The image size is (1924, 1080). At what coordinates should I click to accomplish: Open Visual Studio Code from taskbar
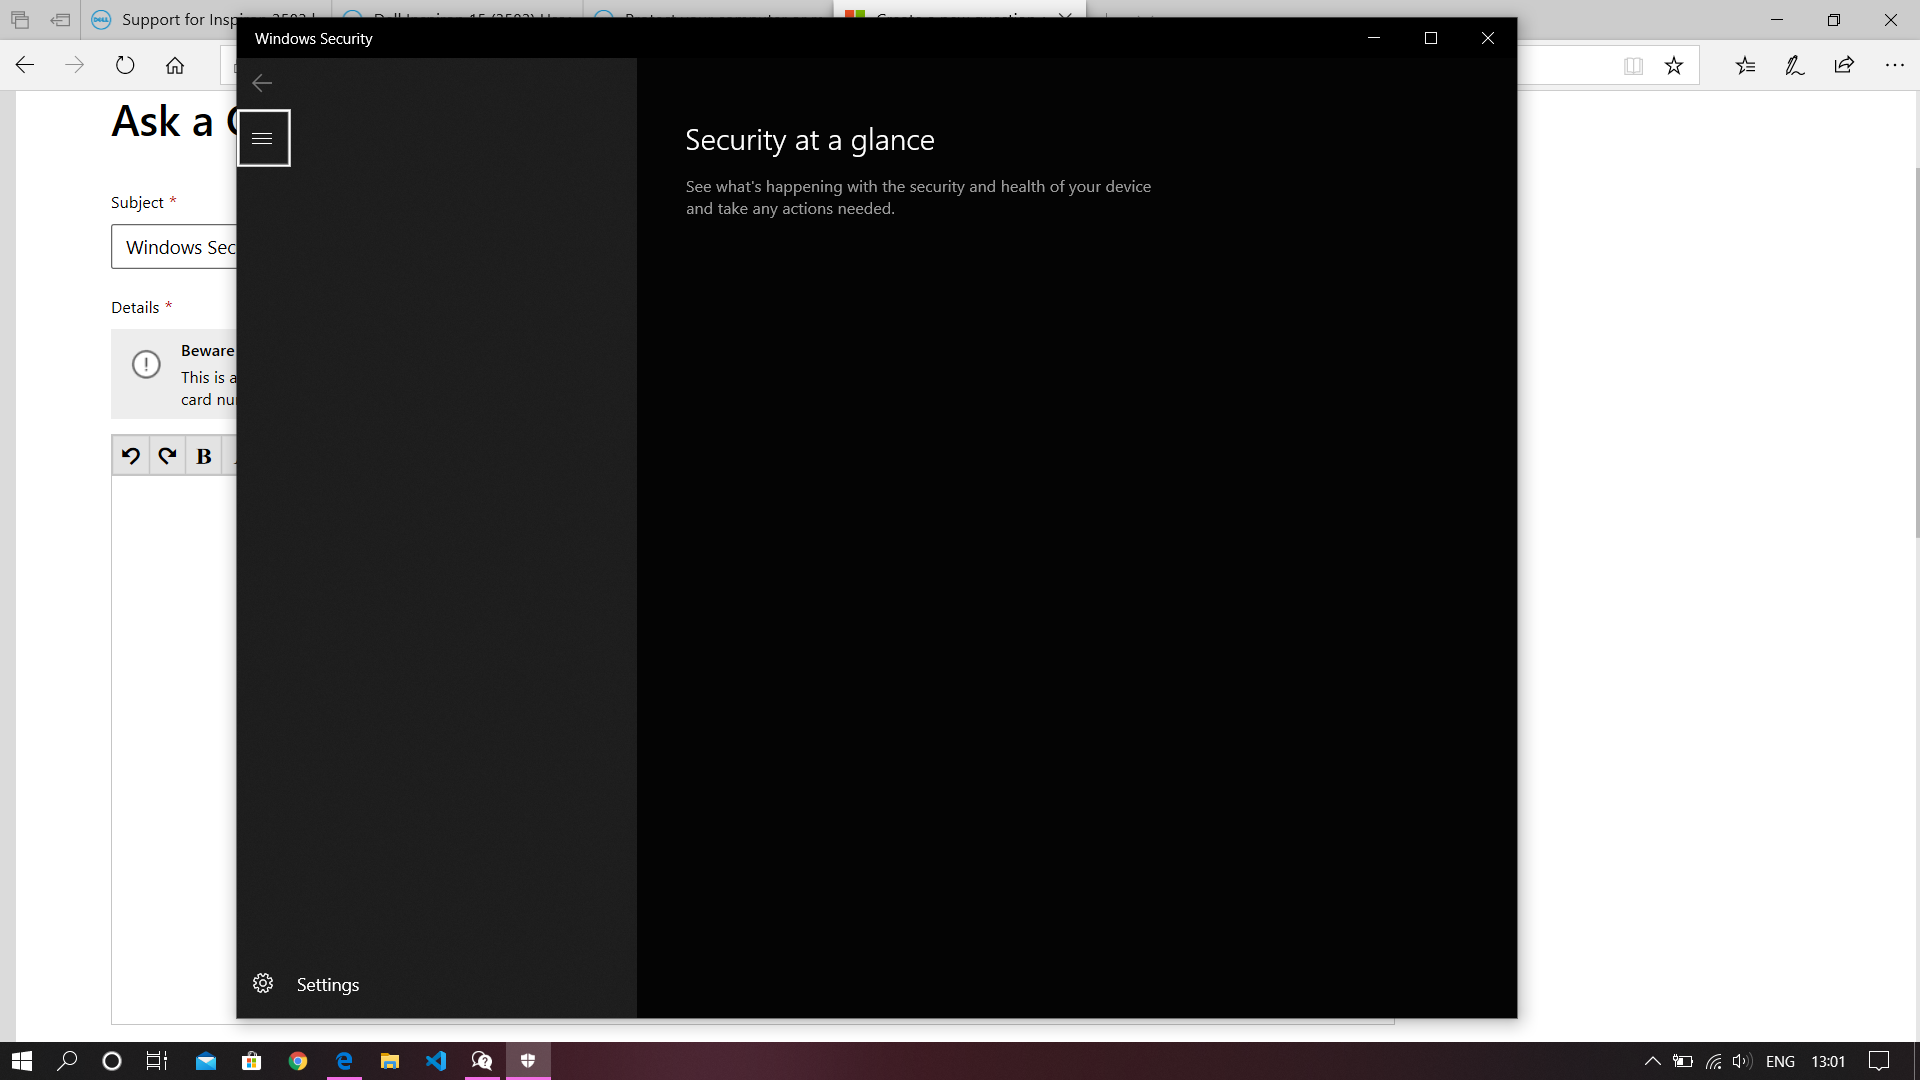[x=436, y=1061]
